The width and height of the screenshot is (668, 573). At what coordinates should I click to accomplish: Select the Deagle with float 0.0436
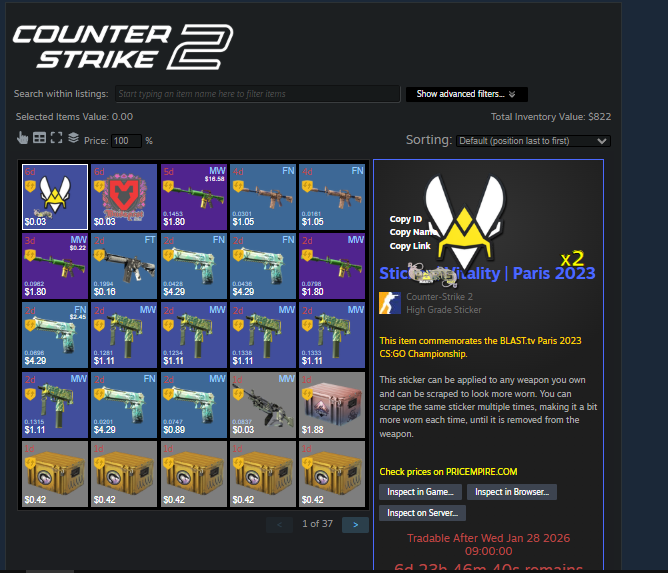(x=263, y=266)
